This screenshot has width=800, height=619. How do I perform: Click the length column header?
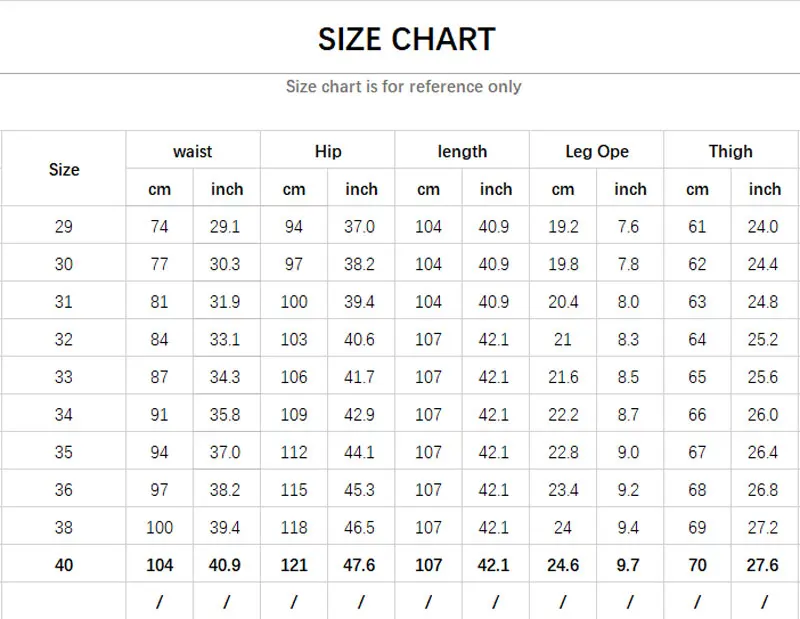[x=462, y=152]
